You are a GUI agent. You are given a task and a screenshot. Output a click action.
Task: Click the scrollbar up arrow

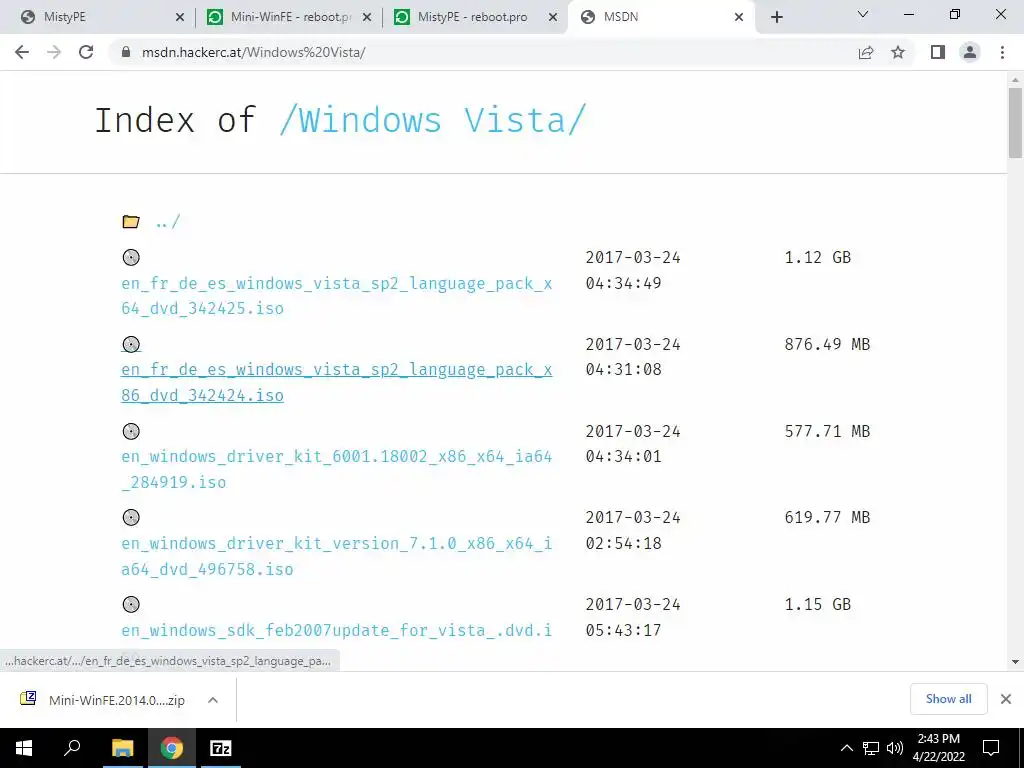(x=1015, y=80)
